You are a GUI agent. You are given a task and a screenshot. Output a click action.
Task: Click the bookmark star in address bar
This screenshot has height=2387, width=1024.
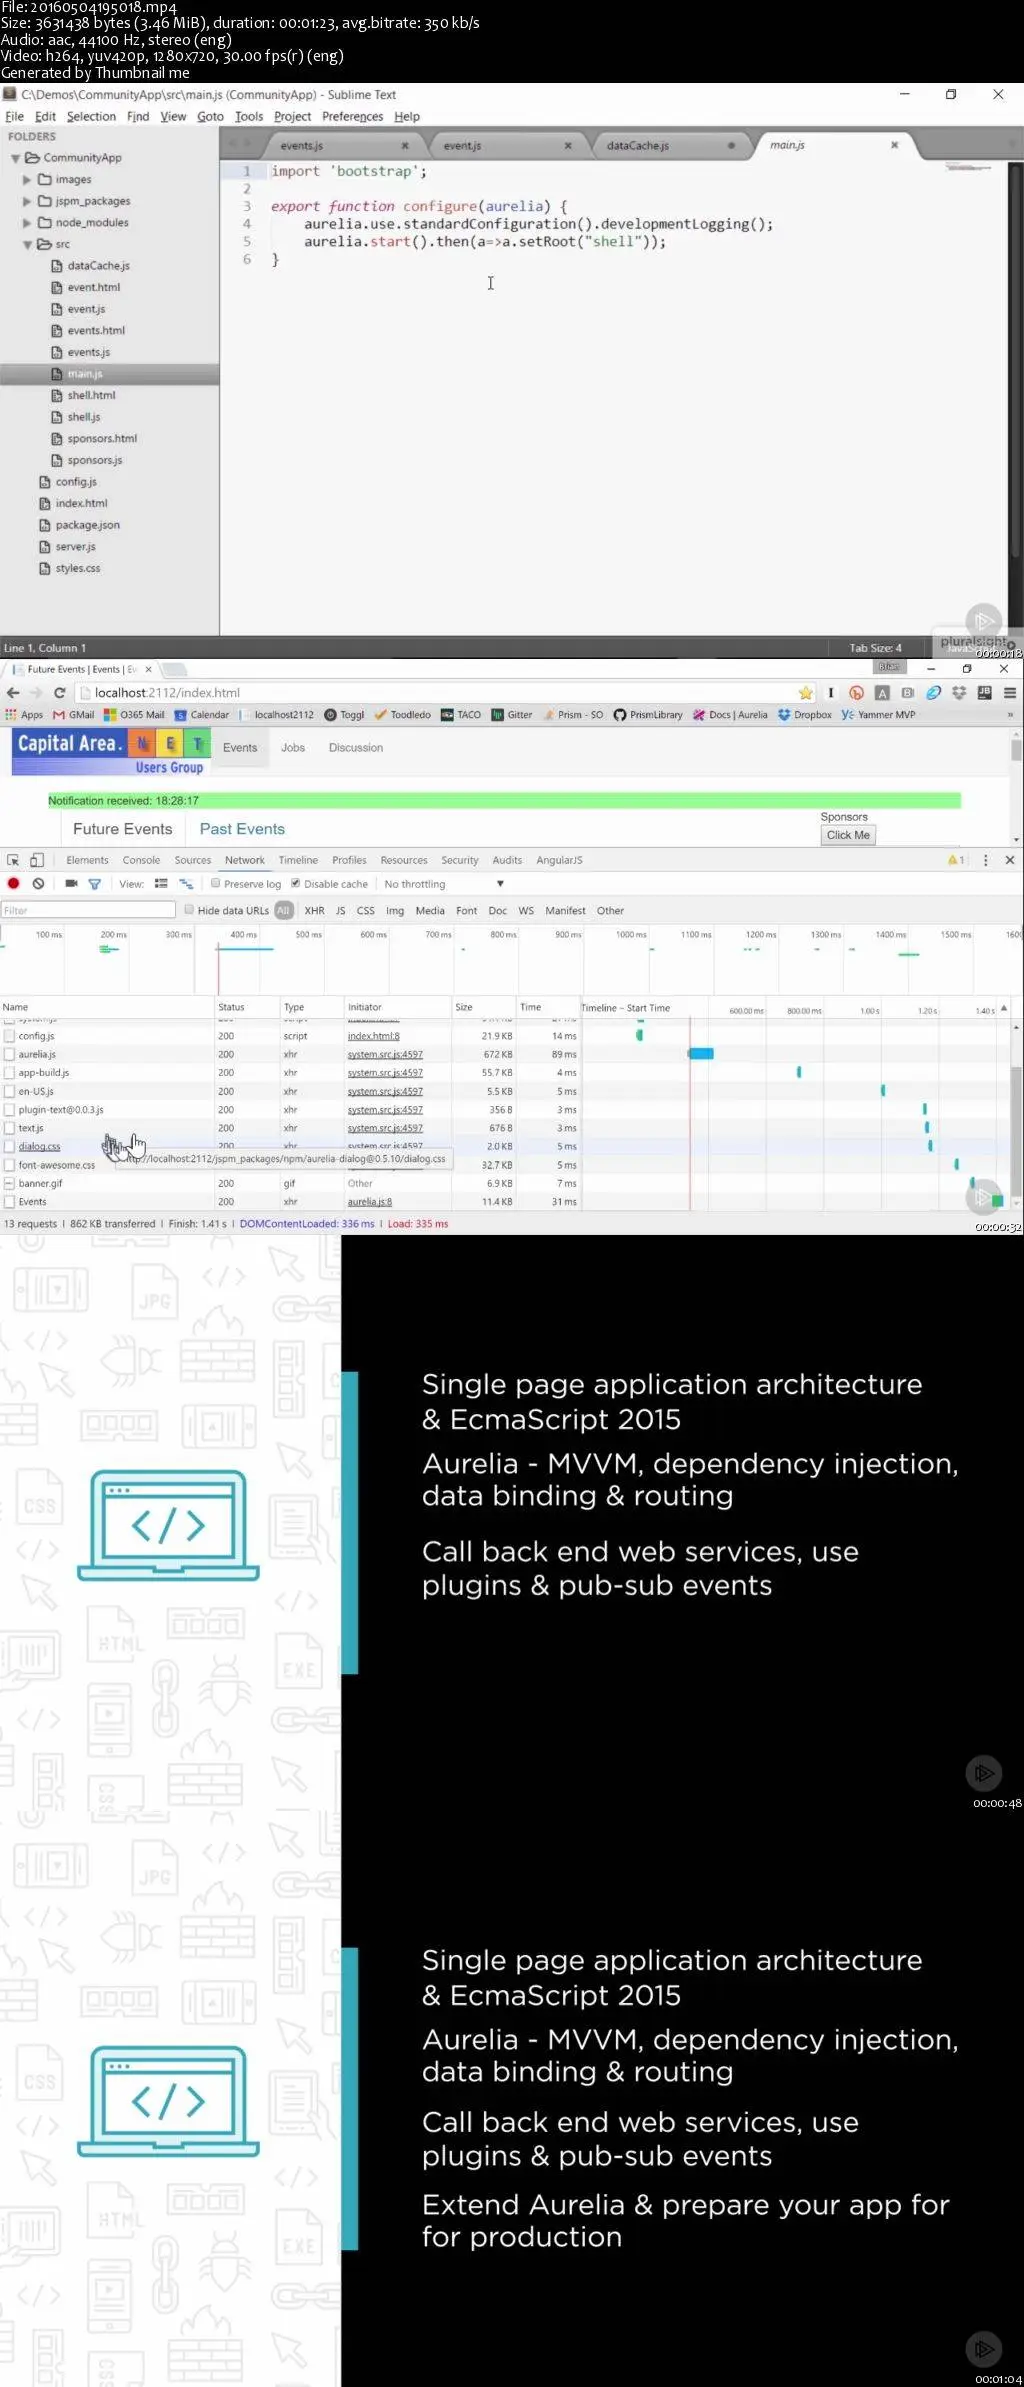click(x=806, y=693)
